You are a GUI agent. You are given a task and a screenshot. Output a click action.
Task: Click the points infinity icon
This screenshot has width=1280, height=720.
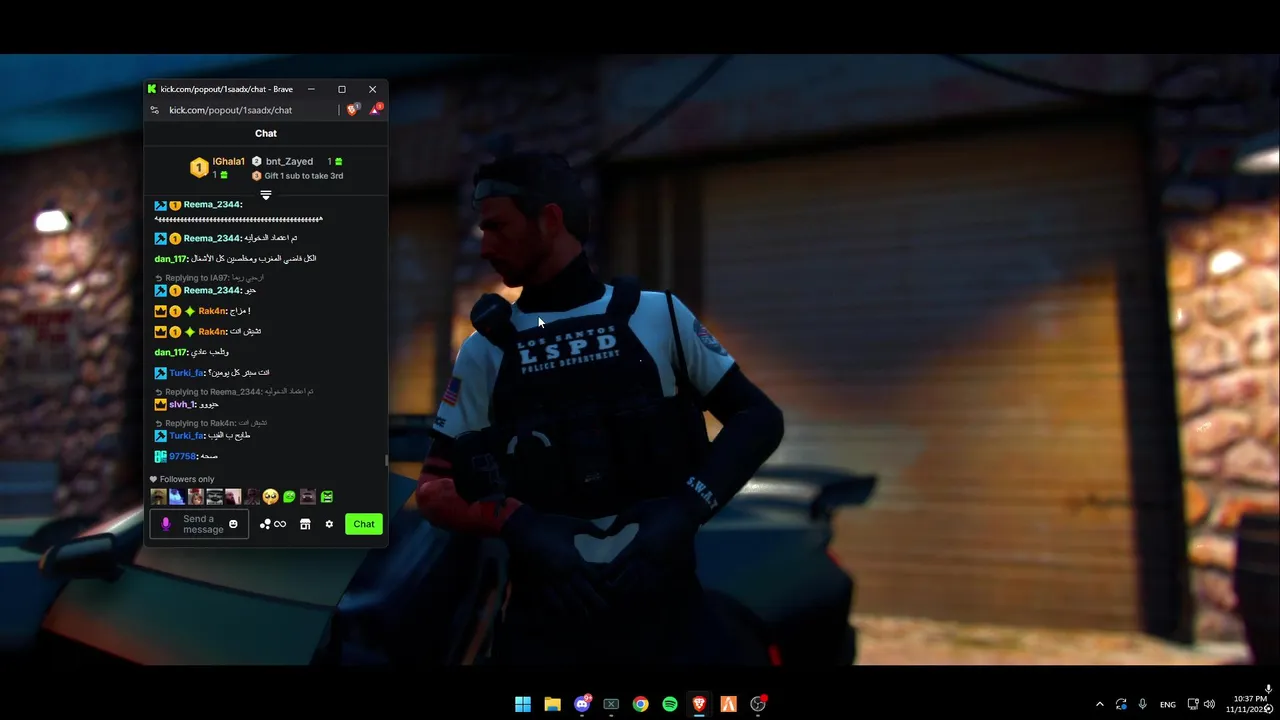pos(272,524)
